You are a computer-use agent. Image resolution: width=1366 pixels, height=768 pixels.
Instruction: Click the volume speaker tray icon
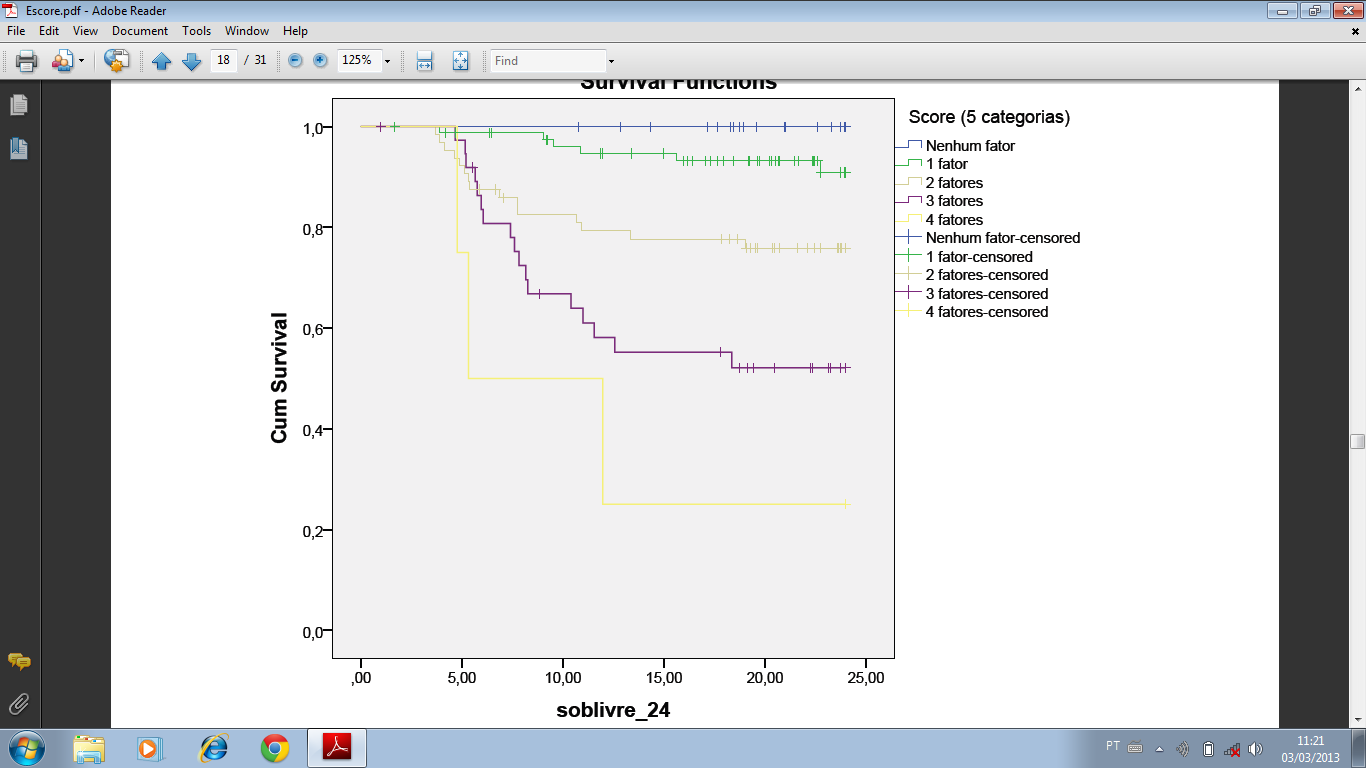pos(1256,748)
